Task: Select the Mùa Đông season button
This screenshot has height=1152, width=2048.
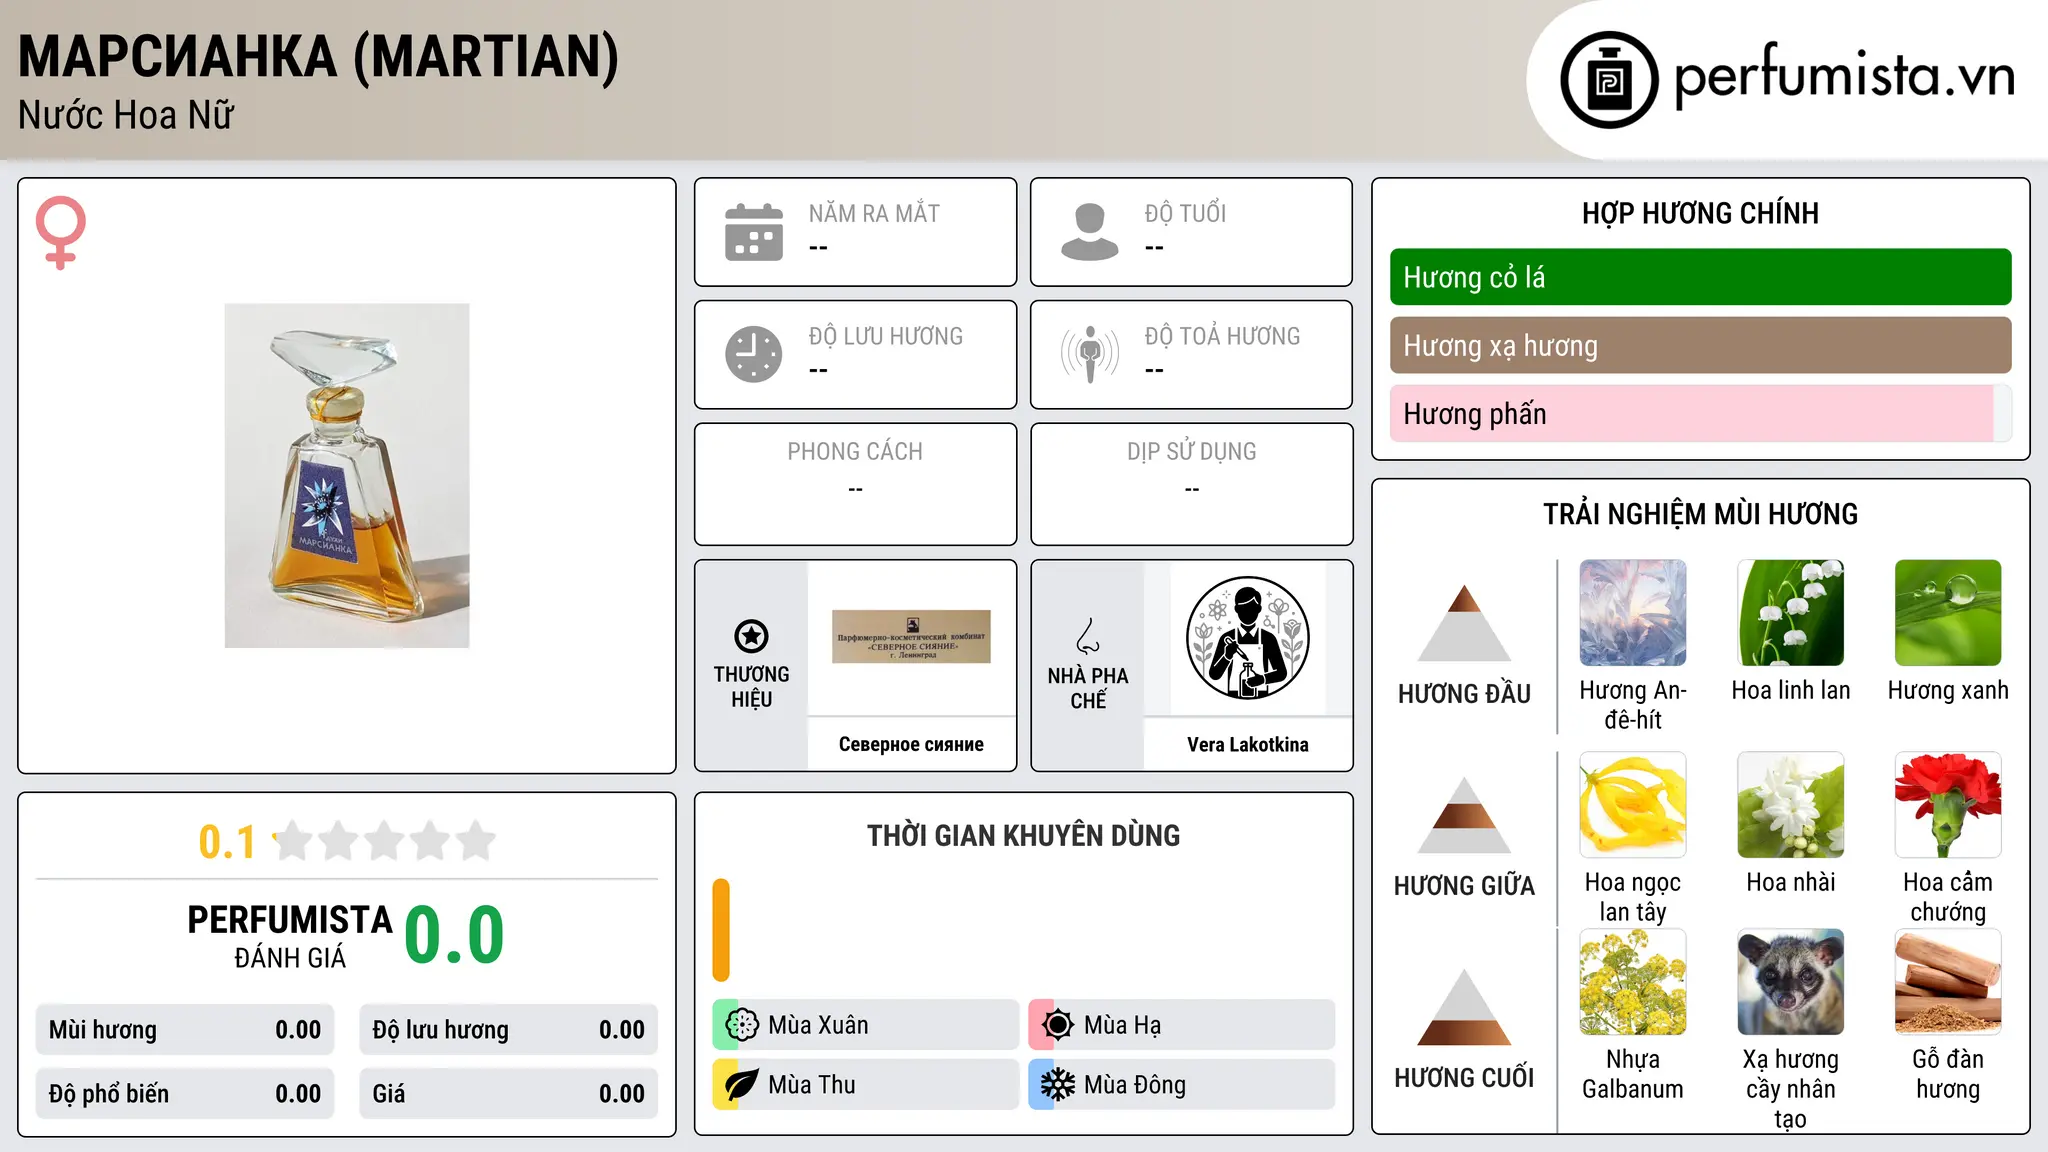Action: click(1182, 1085)
